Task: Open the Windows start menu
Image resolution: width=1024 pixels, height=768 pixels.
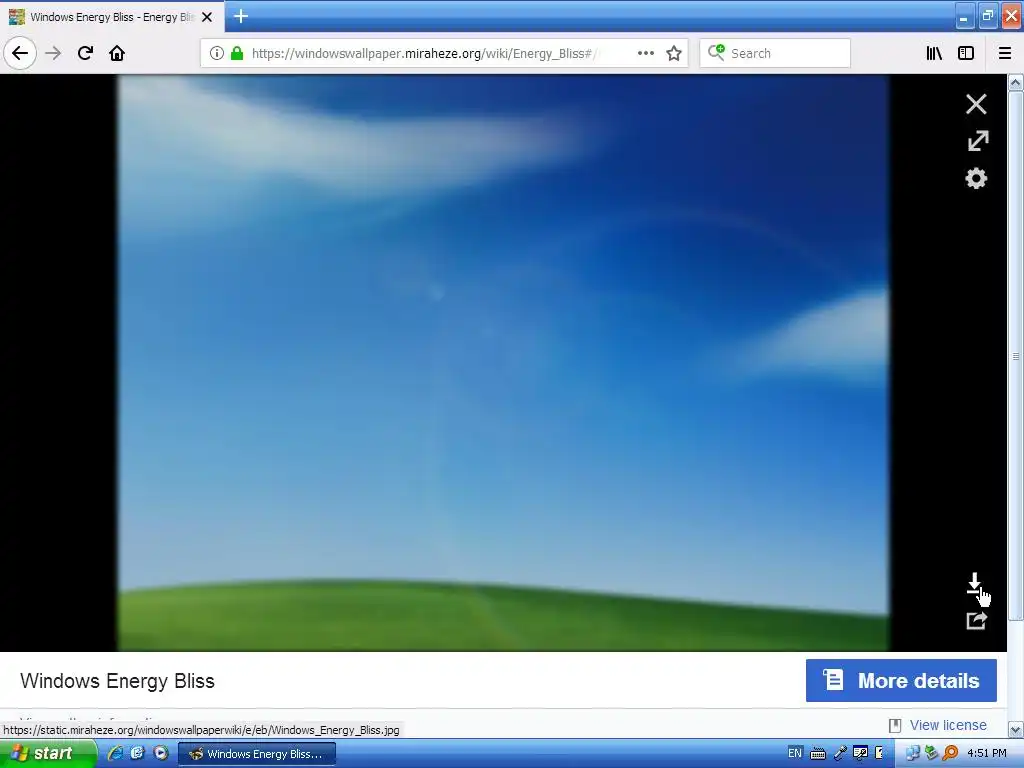Action: pyautogui.click(x=47, y=753)
